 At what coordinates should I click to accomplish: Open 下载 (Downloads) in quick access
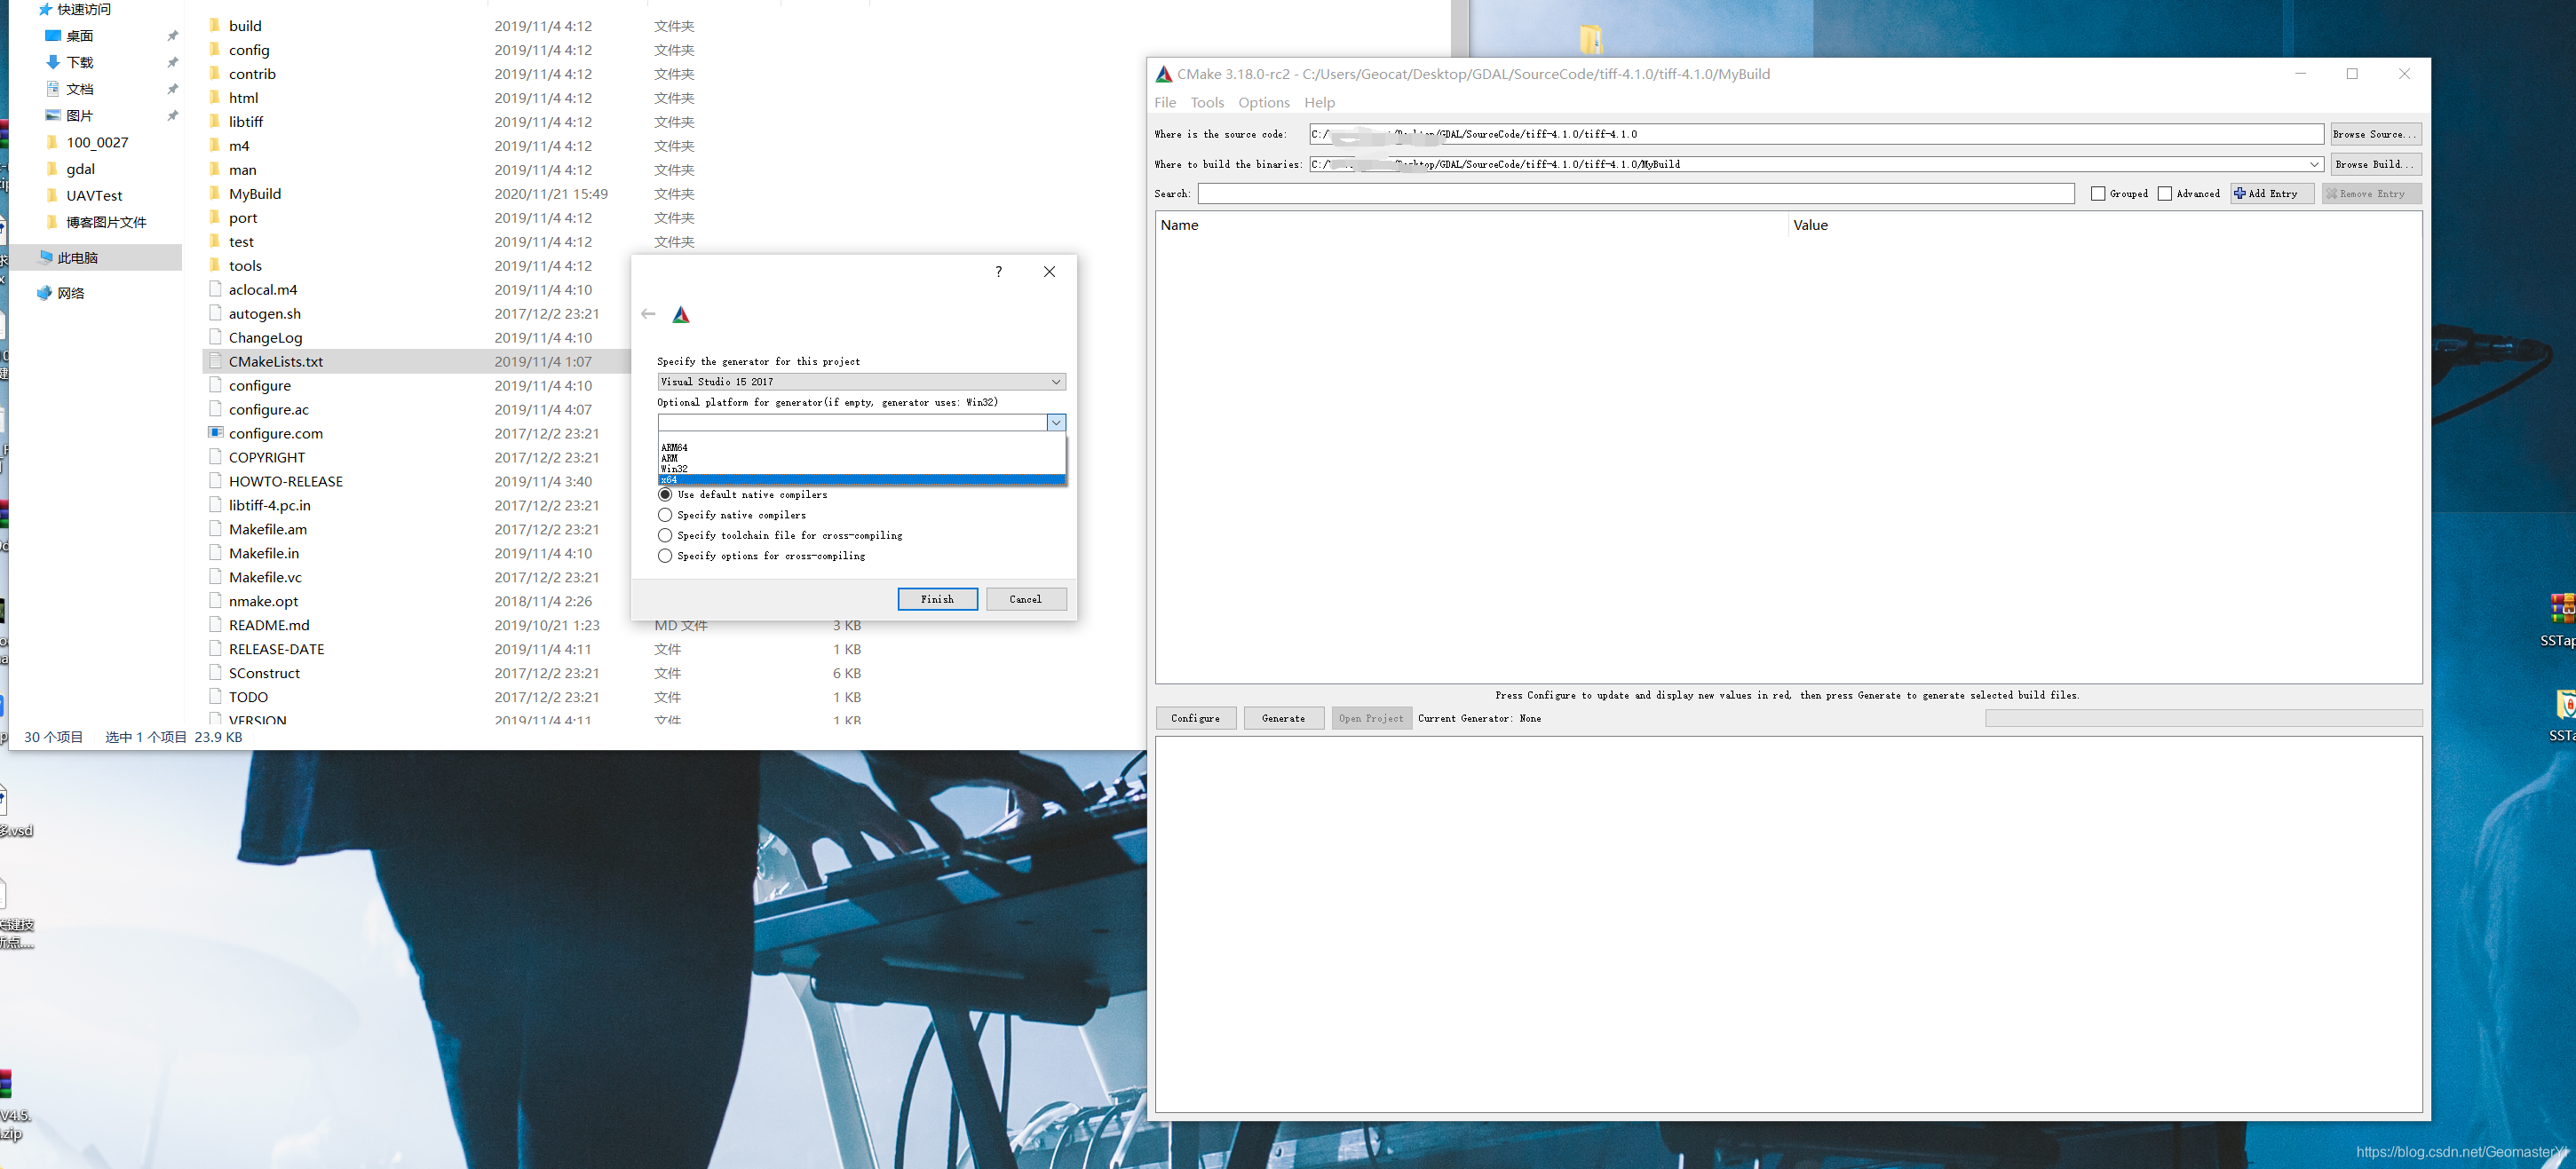pos(79,62)
